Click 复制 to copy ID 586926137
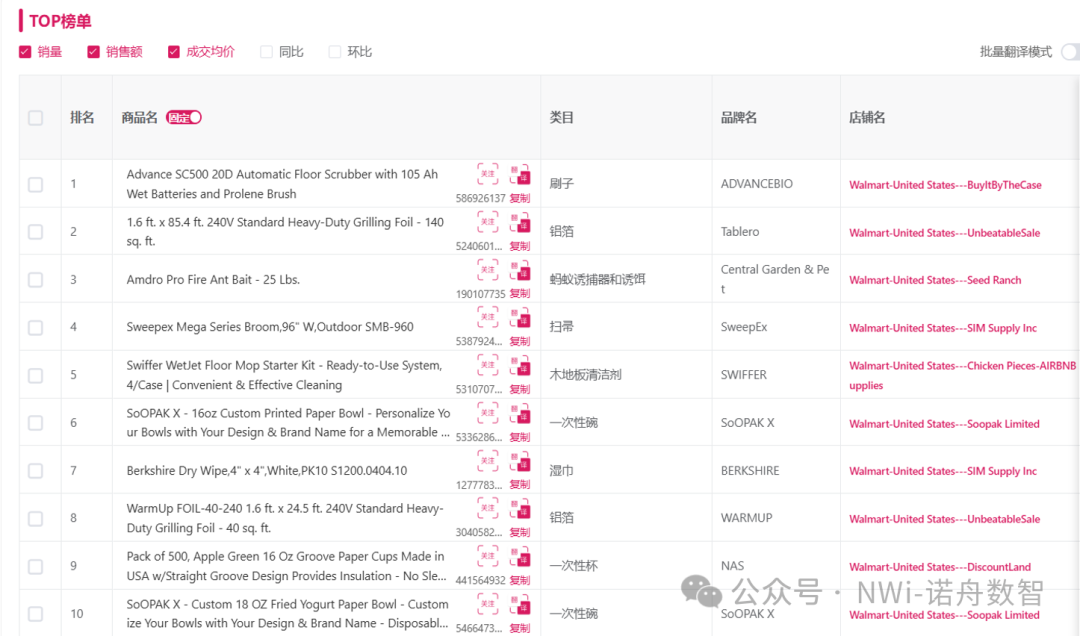The image size is (1080, 636). (x=520, y=198)
